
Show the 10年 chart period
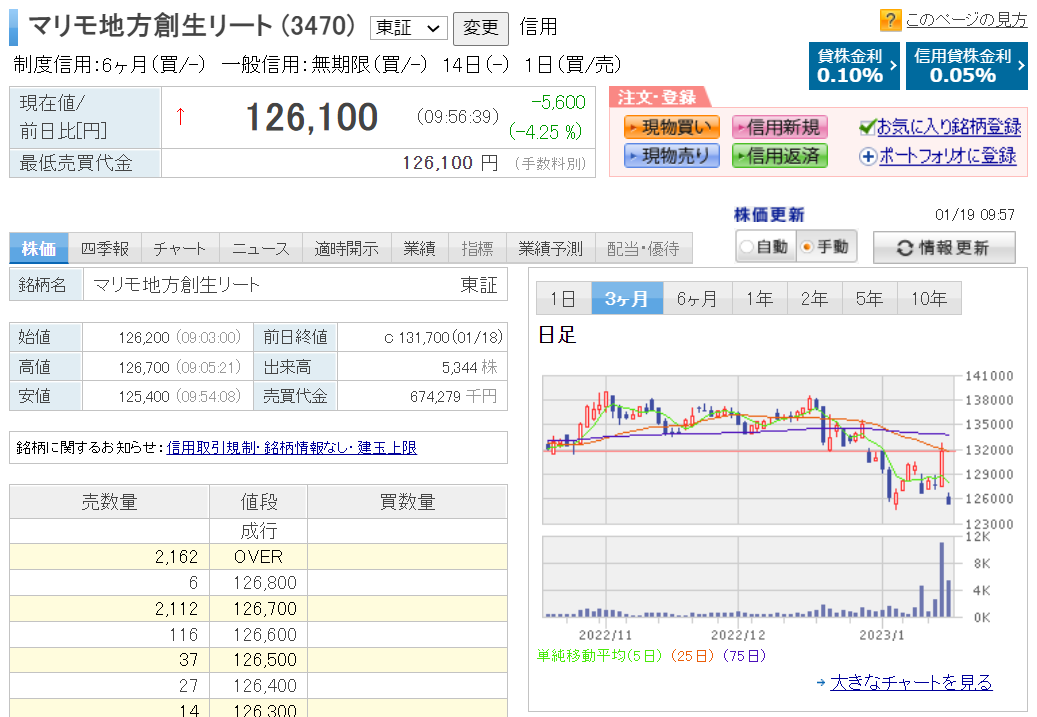(x=929, y=298)
